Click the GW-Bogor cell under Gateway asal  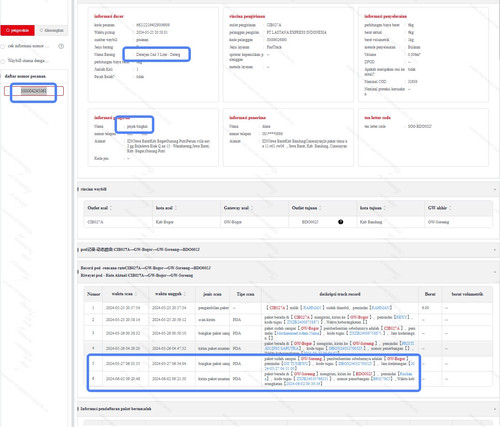click(233, 222)
